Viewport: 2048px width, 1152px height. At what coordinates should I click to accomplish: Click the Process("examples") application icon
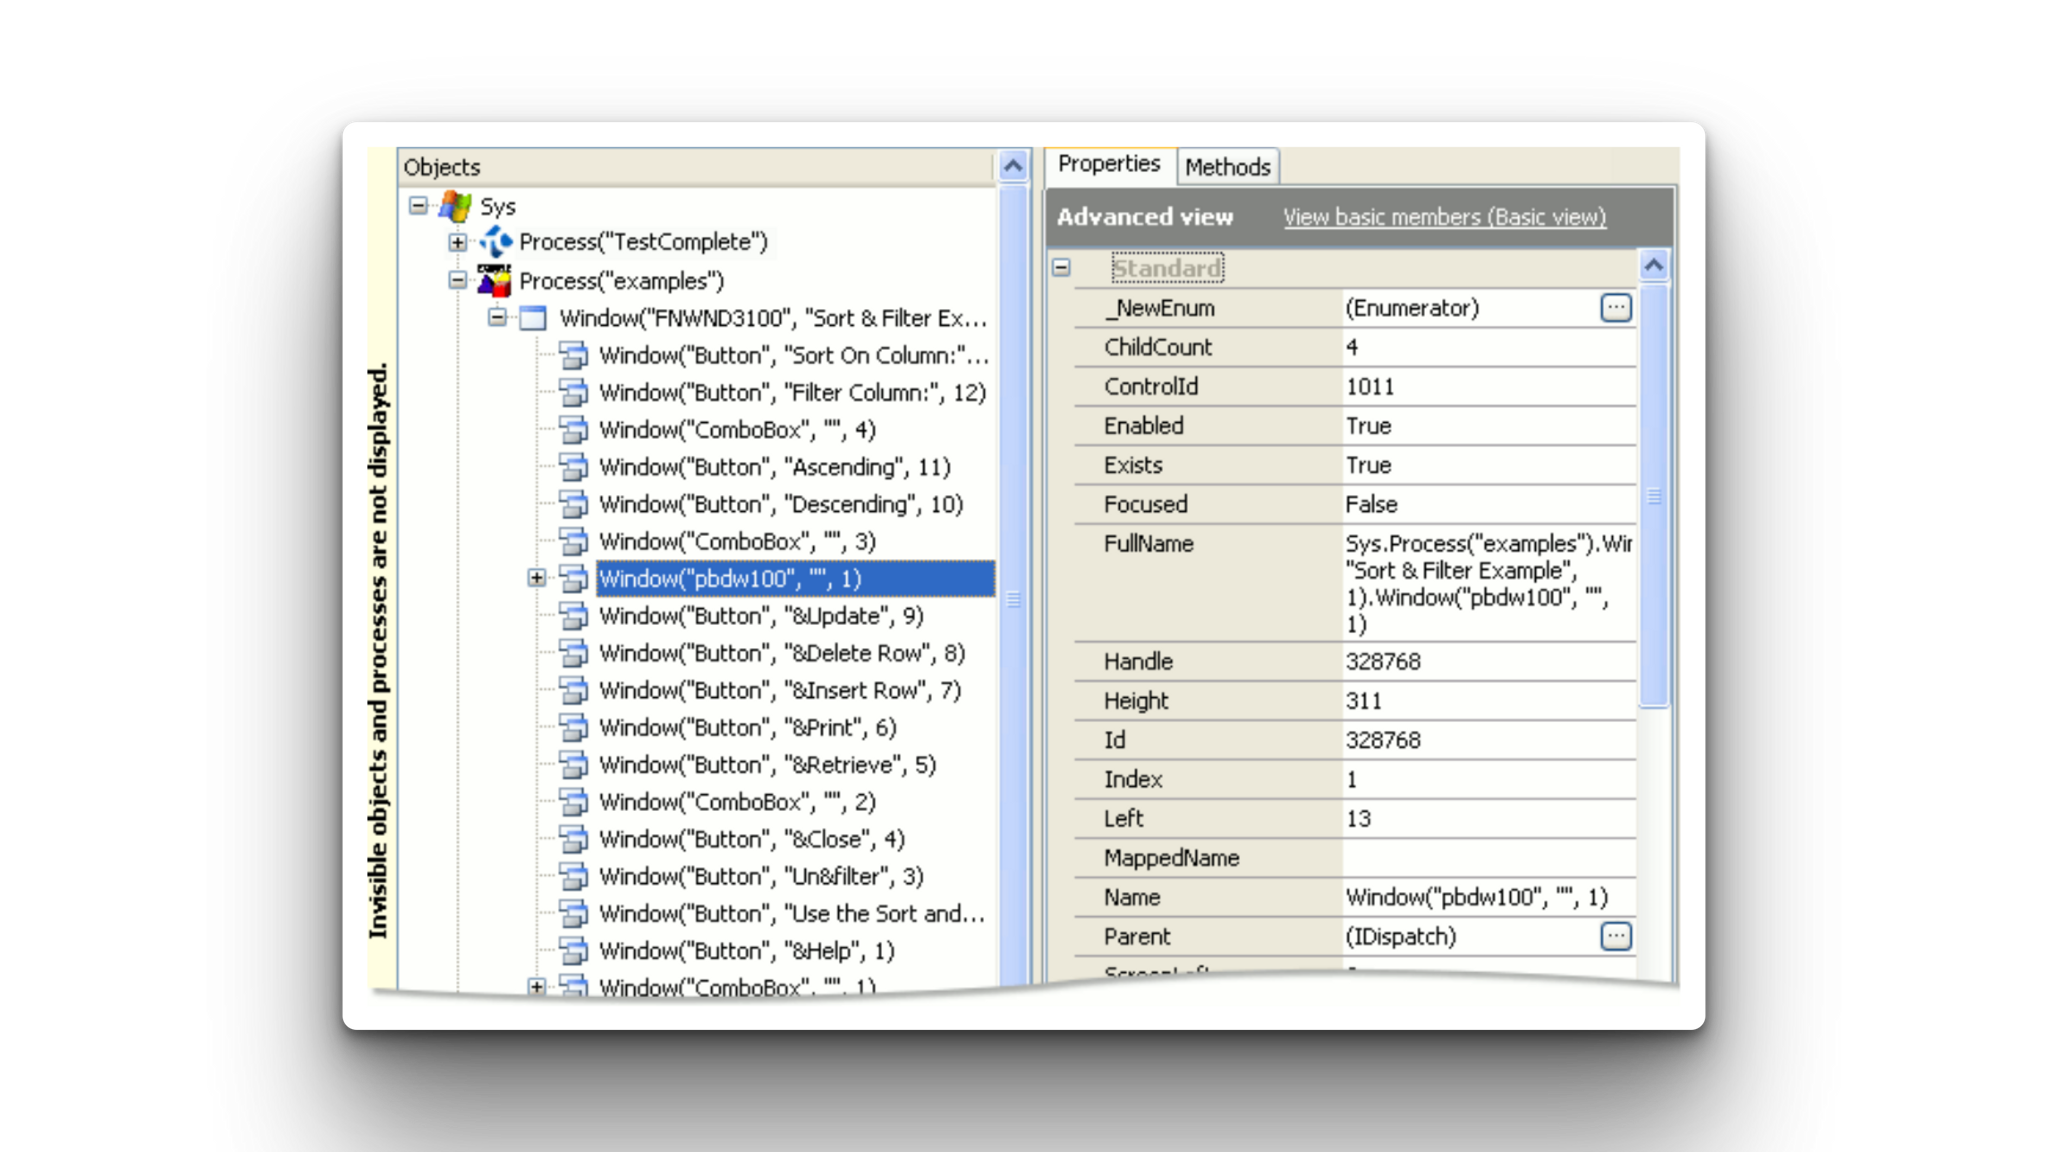[x=492, y=281]
